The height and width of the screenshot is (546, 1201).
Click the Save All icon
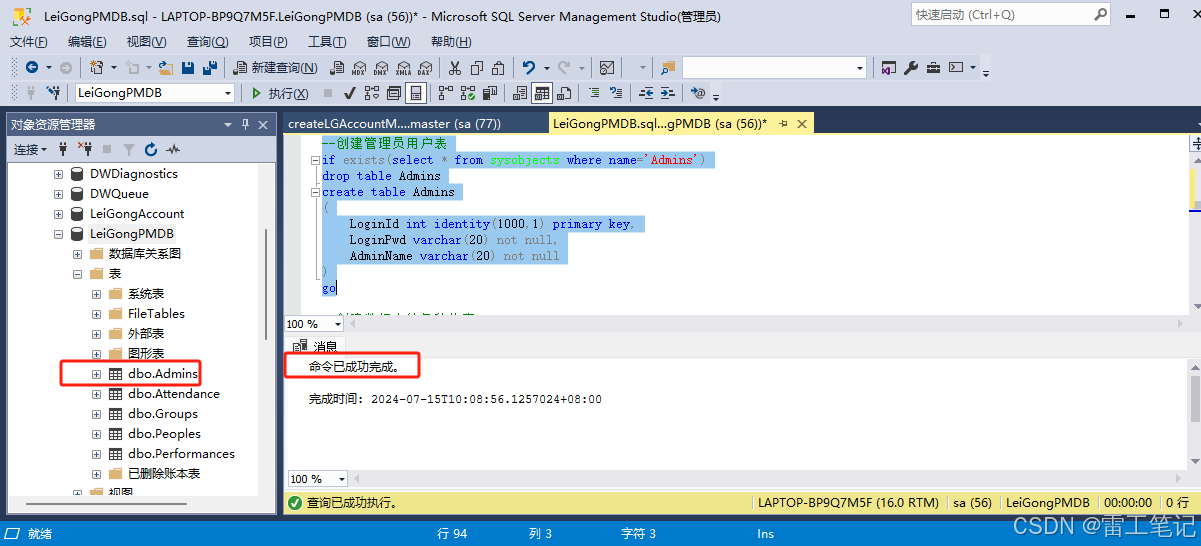coord(210,68)
